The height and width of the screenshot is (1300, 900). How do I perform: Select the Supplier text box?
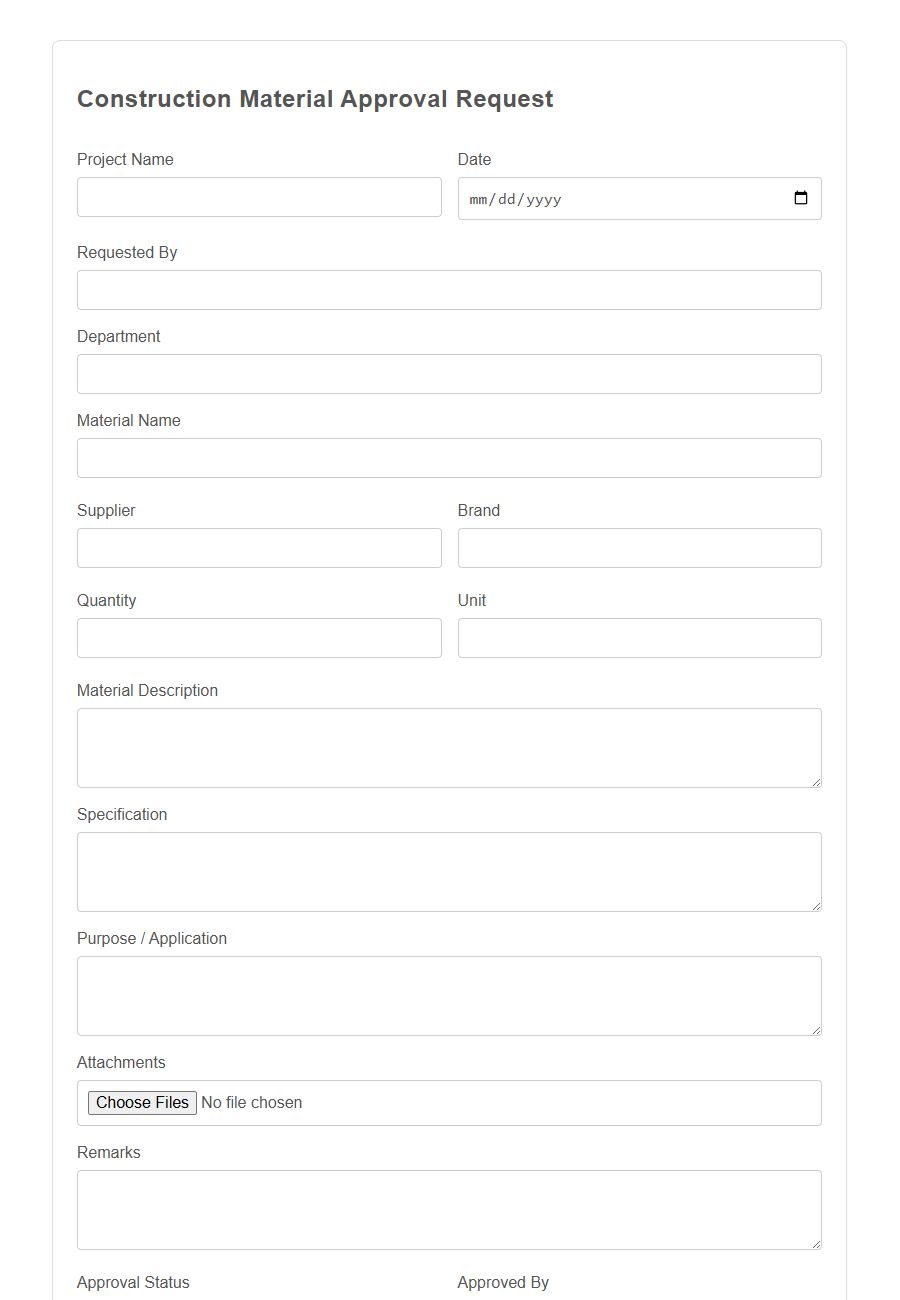pyautogui.click(x=259, y=547)
